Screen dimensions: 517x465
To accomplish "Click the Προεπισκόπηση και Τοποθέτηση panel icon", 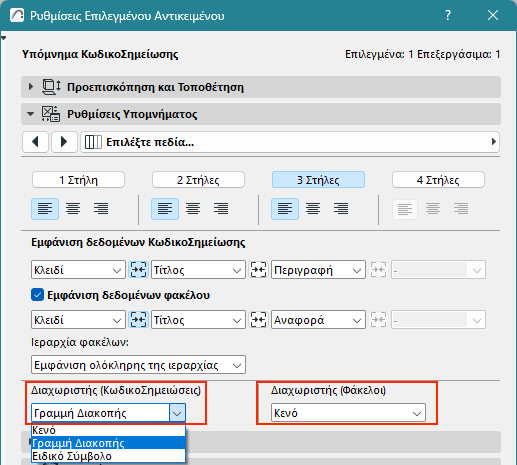I will point(51,87).
